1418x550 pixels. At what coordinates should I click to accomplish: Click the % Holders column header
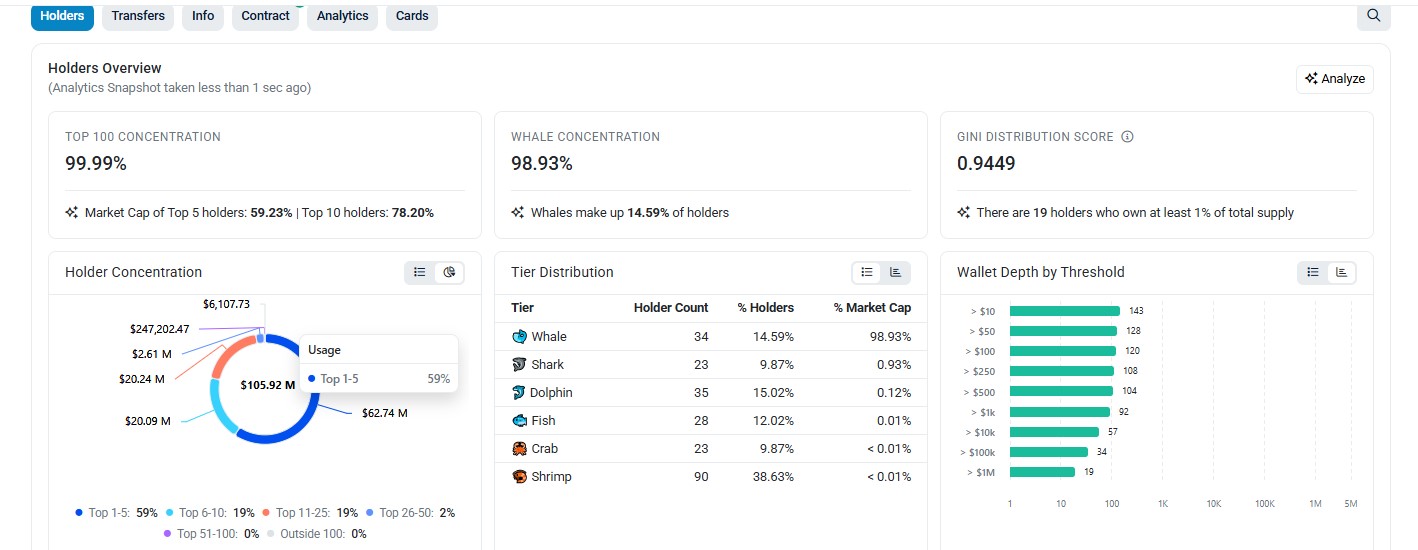(765, 308)
